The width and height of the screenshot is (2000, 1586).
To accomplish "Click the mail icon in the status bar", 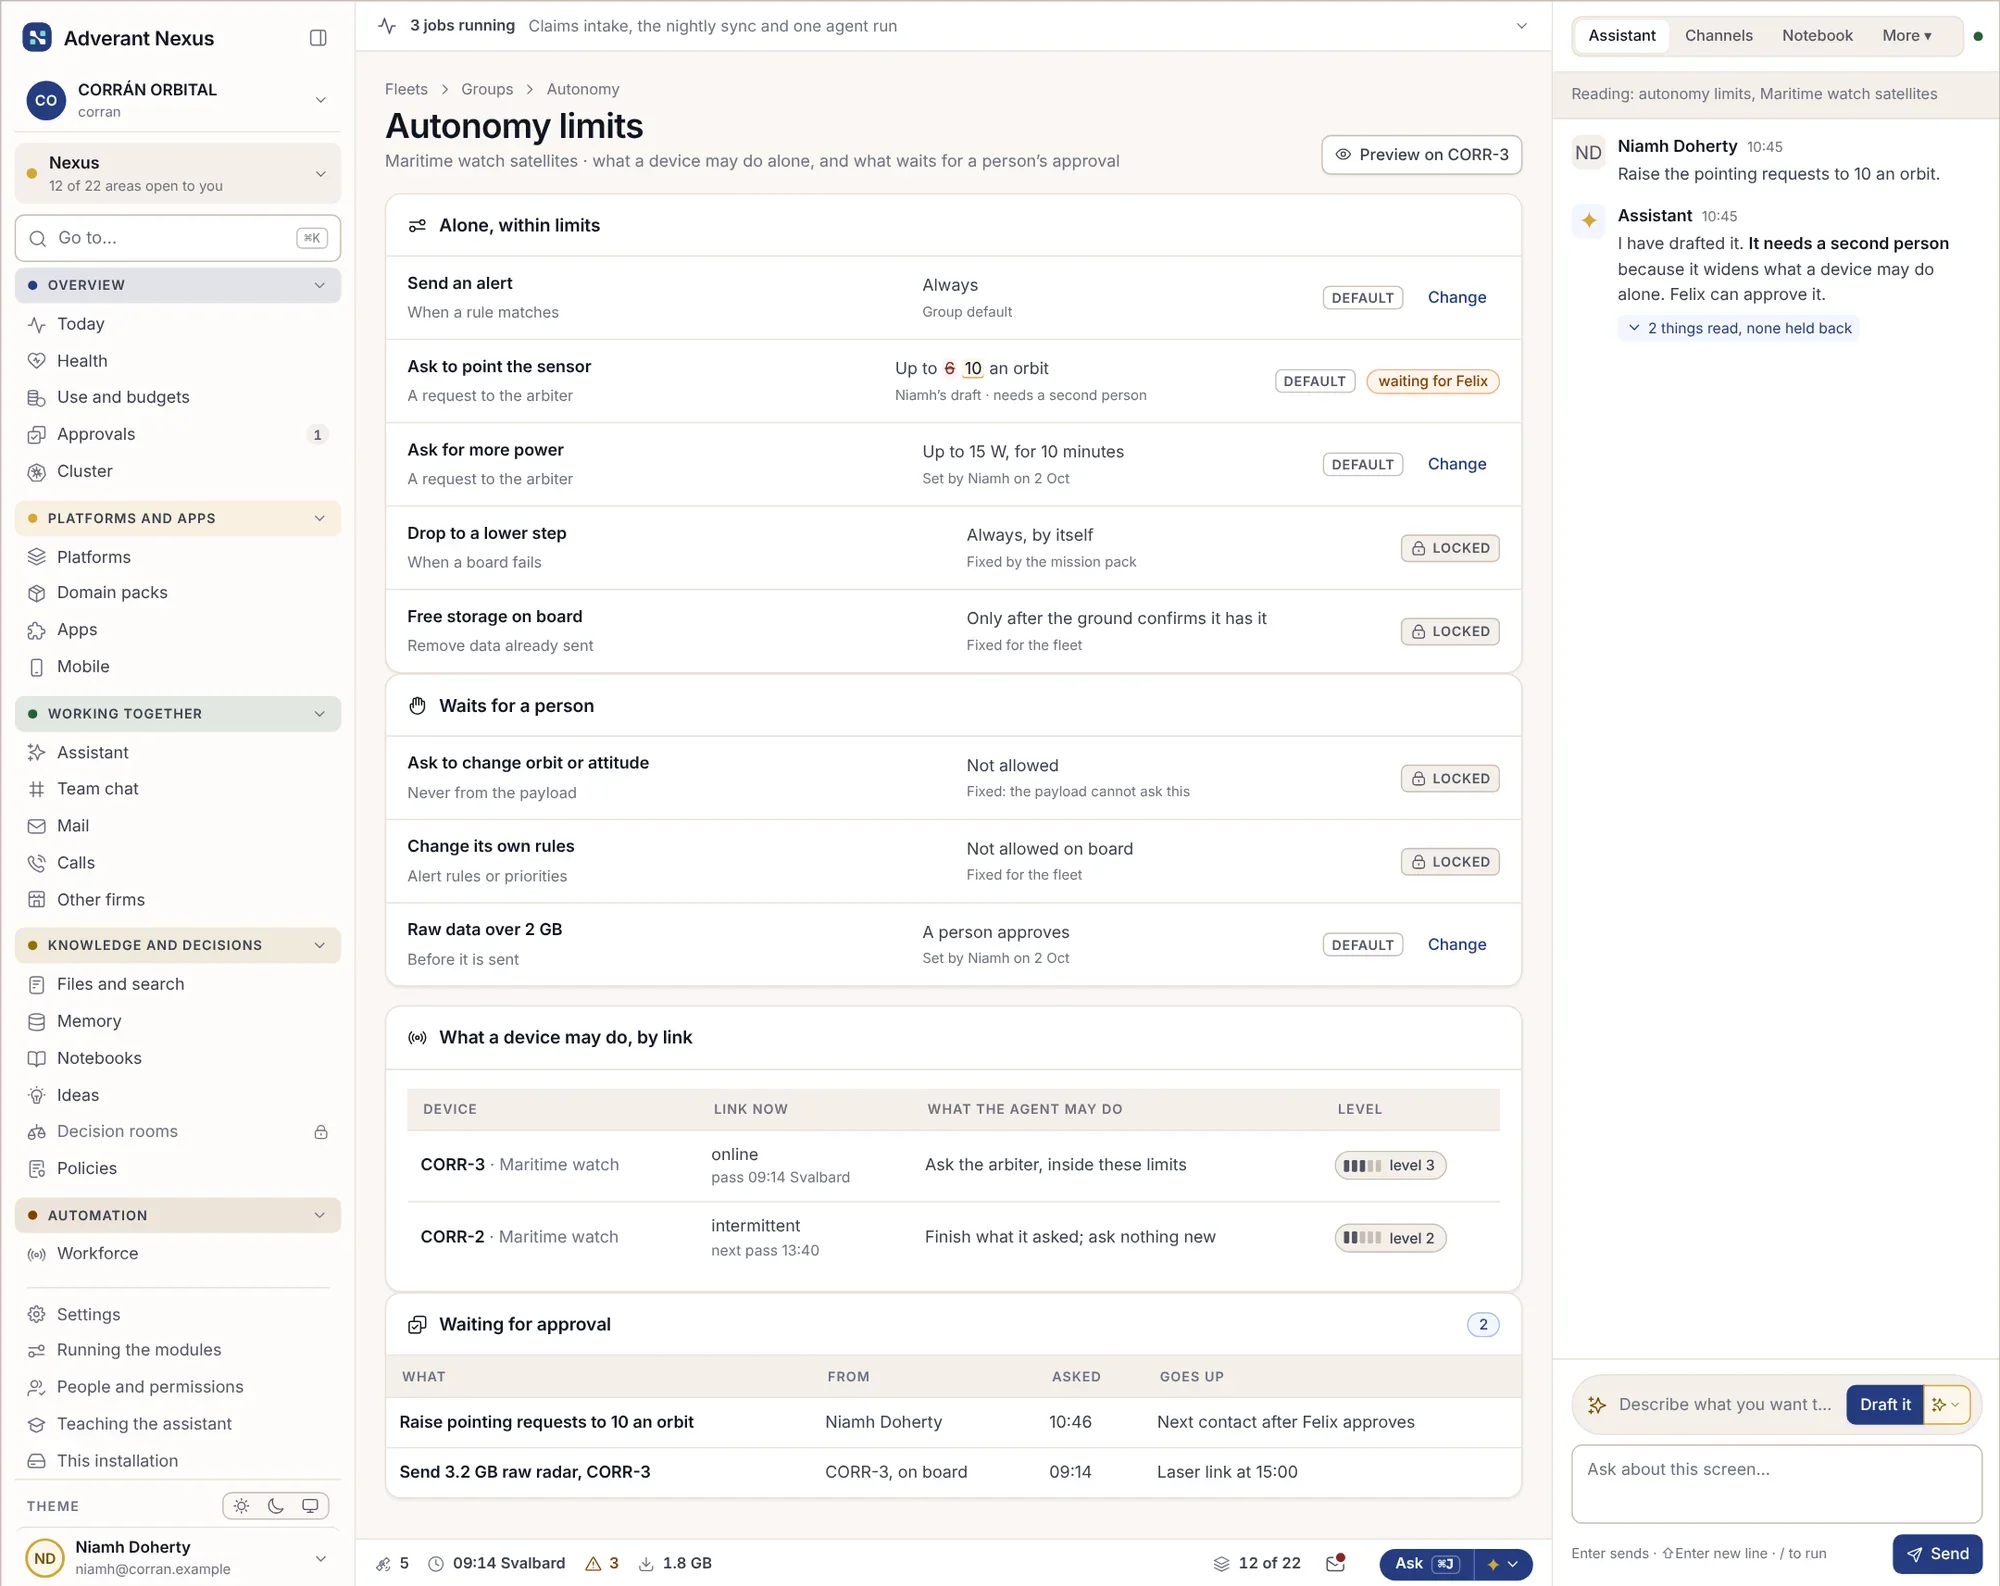I will pyautogui.click(x=1336, y=1563).
